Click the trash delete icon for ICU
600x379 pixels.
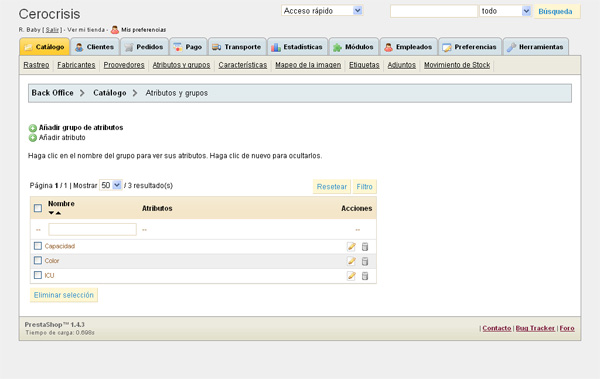[x=365, y=276]
